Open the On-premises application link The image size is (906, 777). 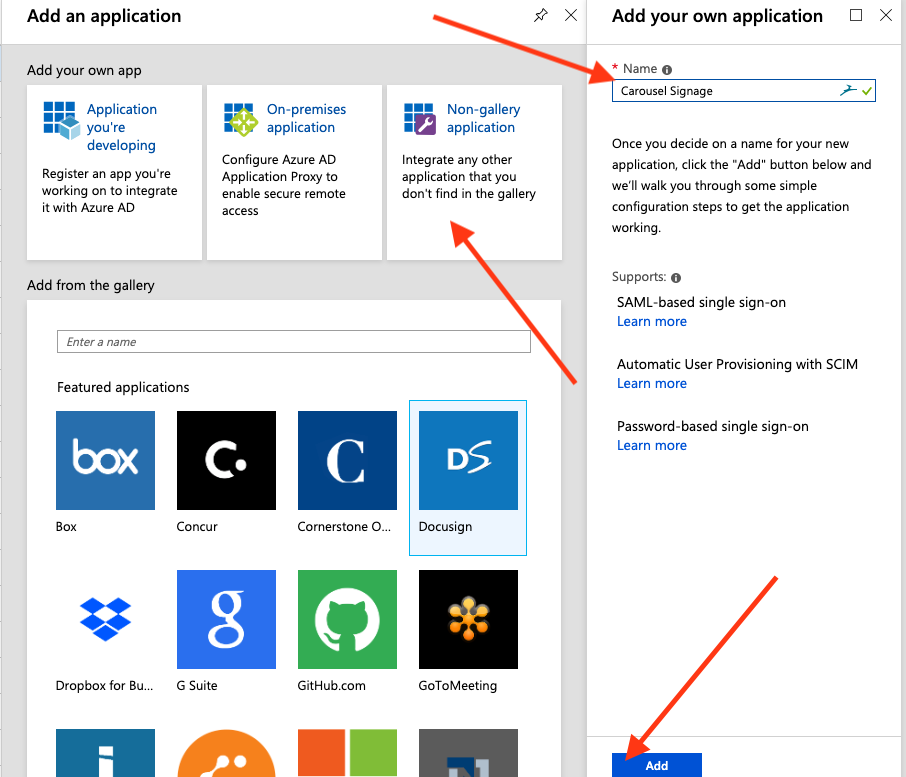point(306,118)
